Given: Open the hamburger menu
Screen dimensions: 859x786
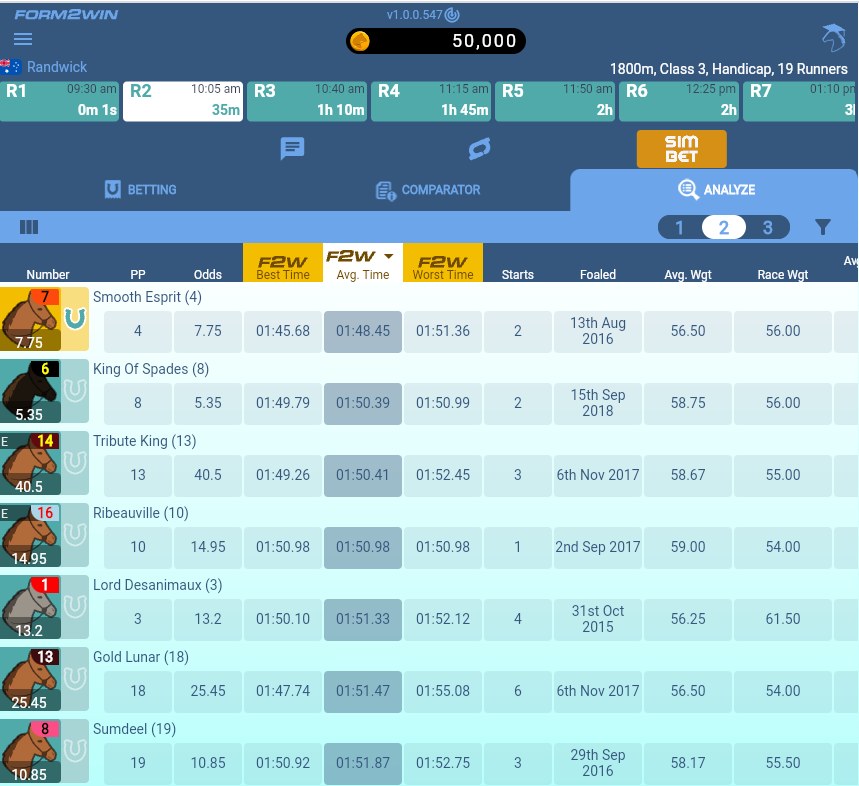Looking at the screenshot, I should click(23, 39).
